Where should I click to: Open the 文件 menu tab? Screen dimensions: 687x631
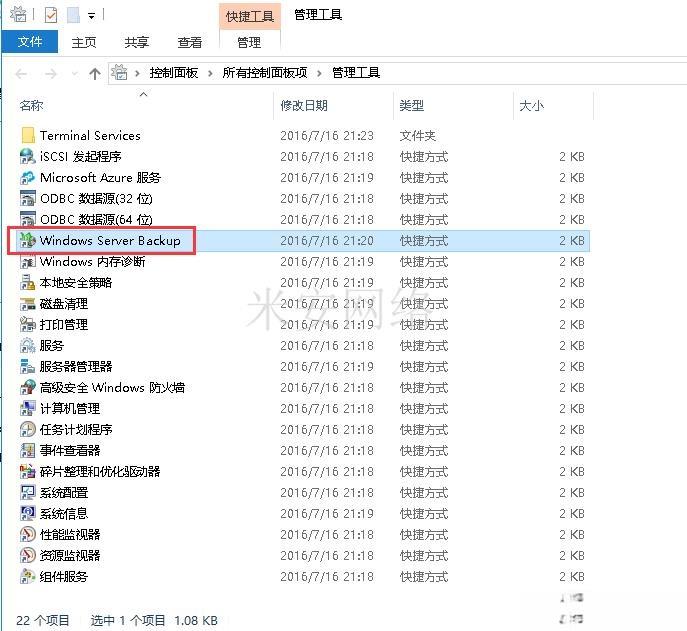pos(30,42)
